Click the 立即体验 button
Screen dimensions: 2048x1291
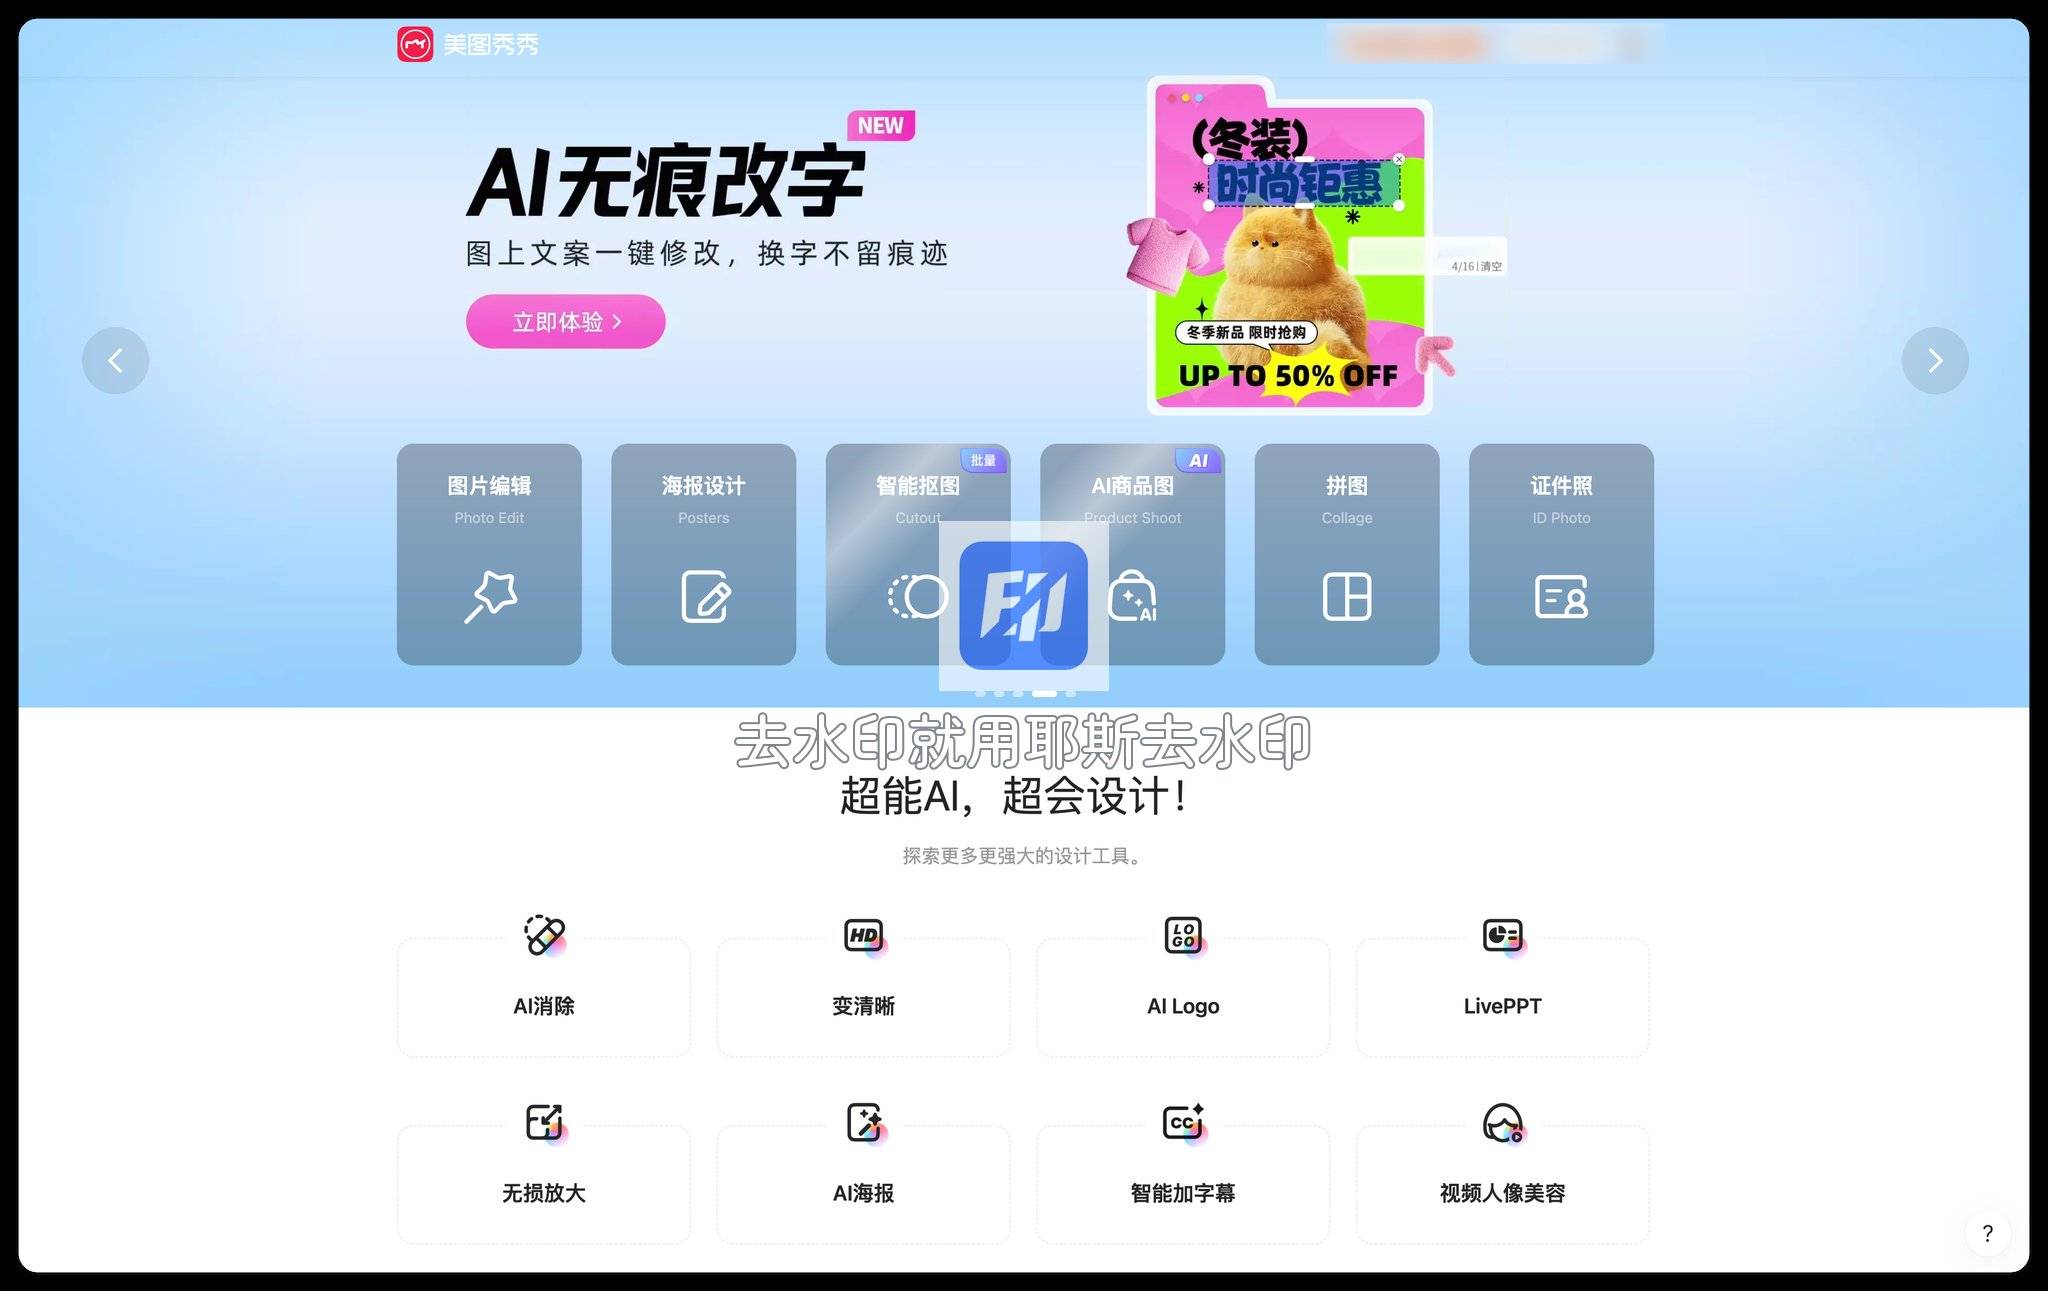pos(566,321)
